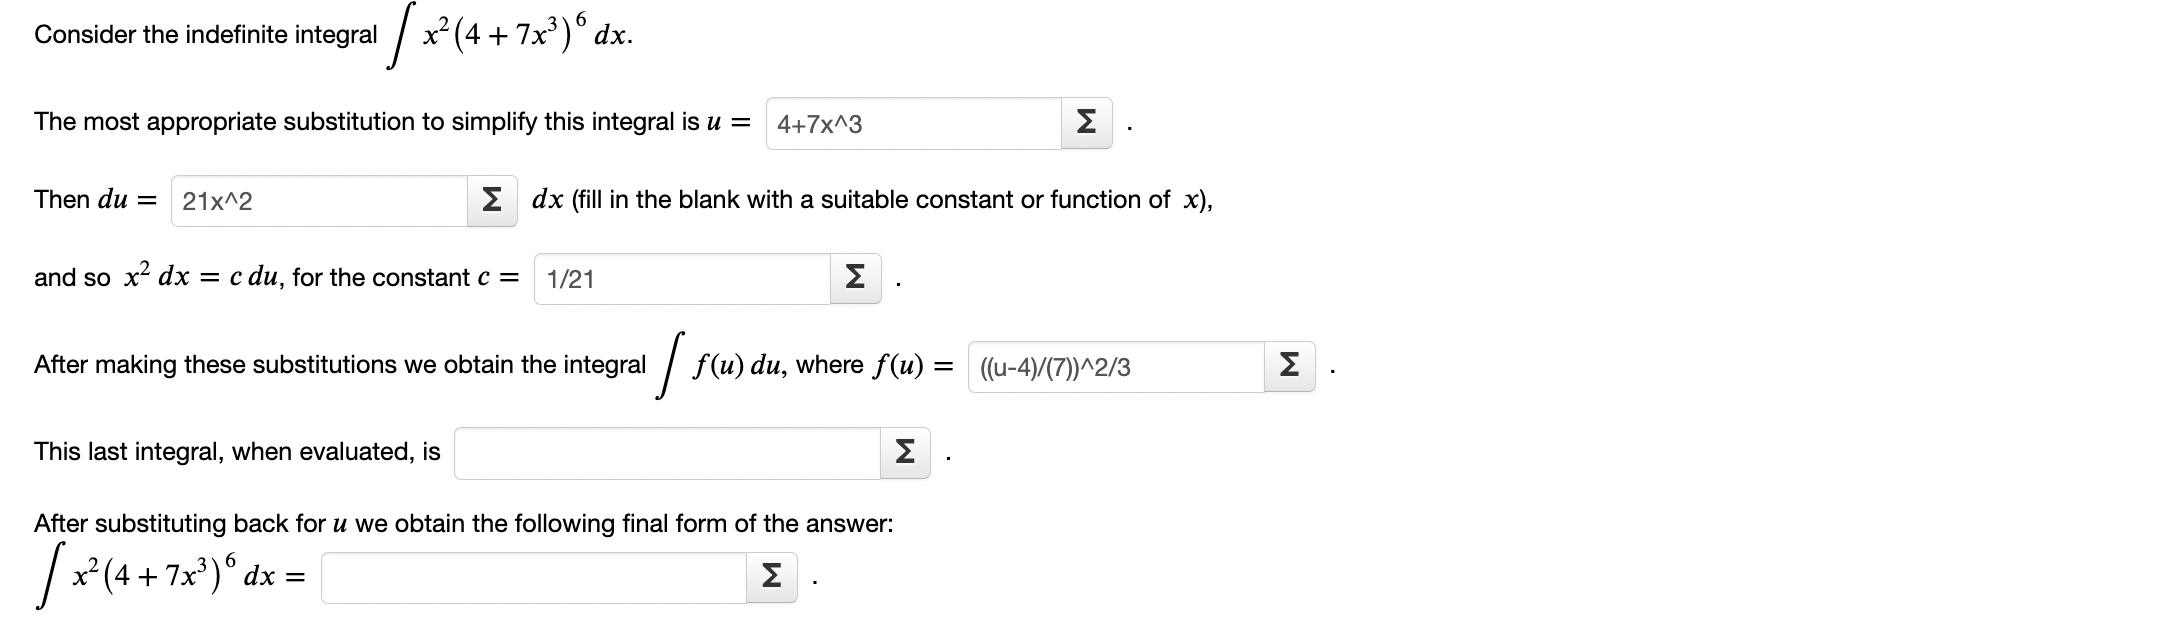Click the final answer blank below 'After substituting back'
The height and width of the screenshot is (637, 2173).
[x=530, y=575]
